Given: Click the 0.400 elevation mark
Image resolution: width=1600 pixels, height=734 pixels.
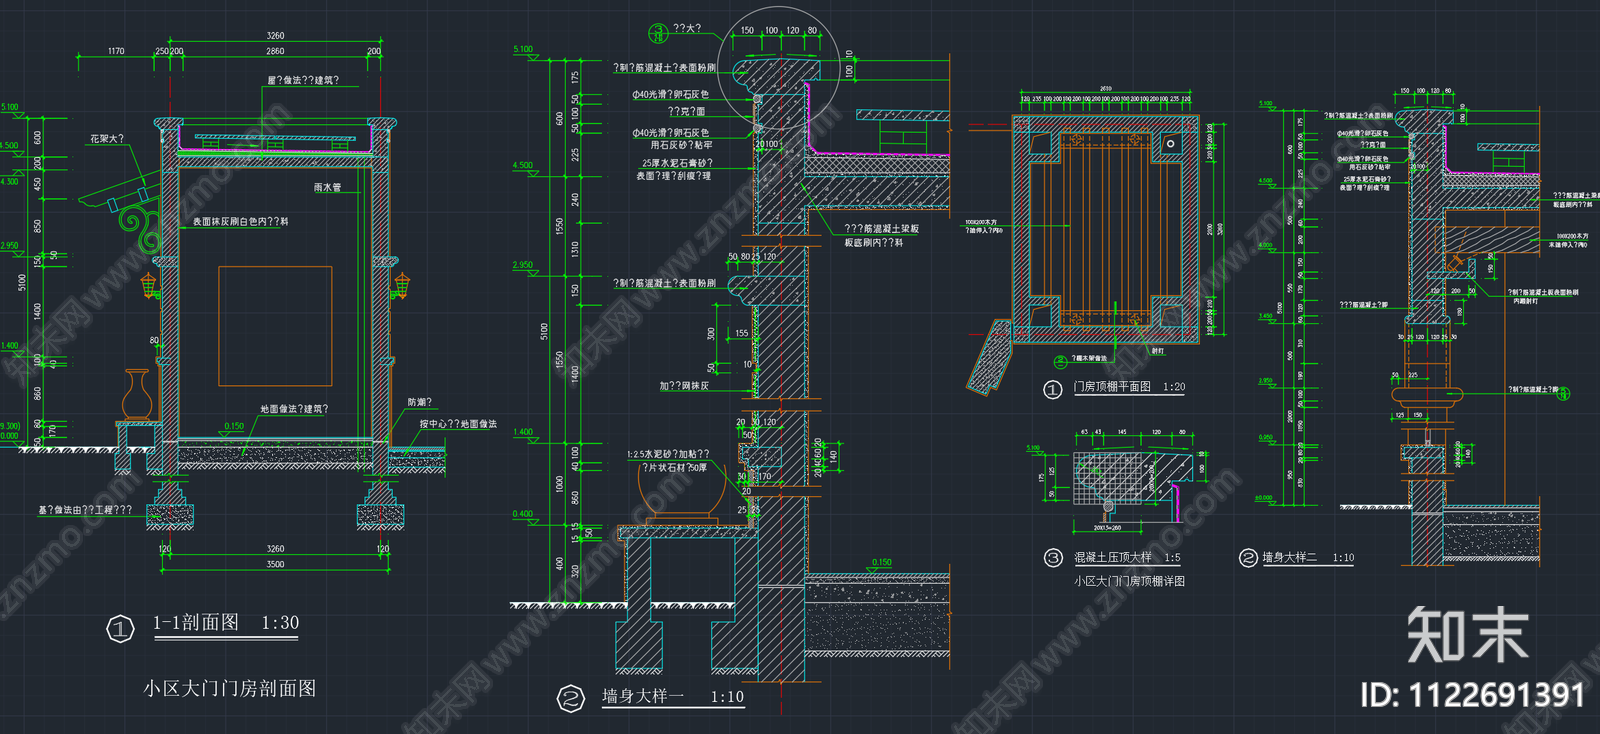Looking at the screenshot, I should pos(523,514).
